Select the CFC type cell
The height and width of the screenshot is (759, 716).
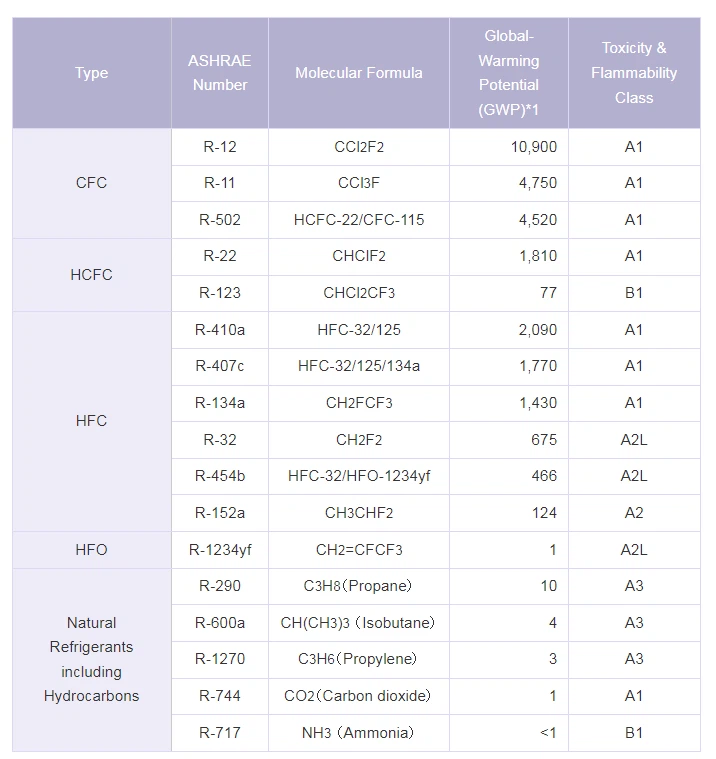91,183
